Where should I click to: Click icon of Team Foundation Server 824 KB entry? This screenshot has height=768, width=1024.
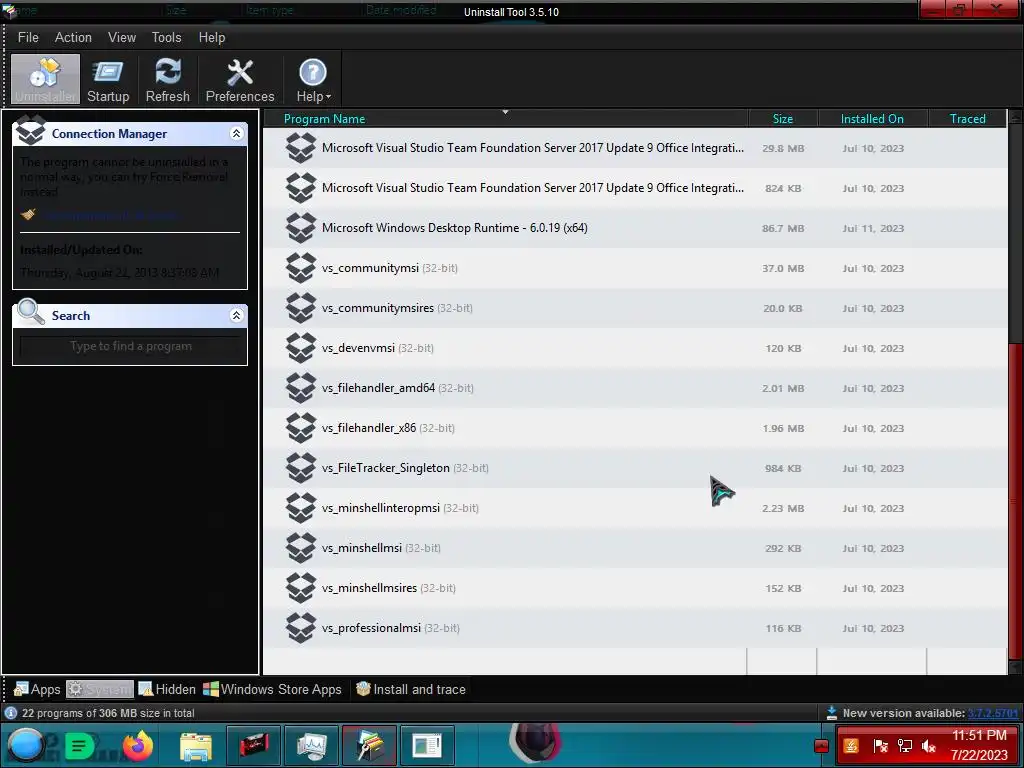tap(301, 188)
